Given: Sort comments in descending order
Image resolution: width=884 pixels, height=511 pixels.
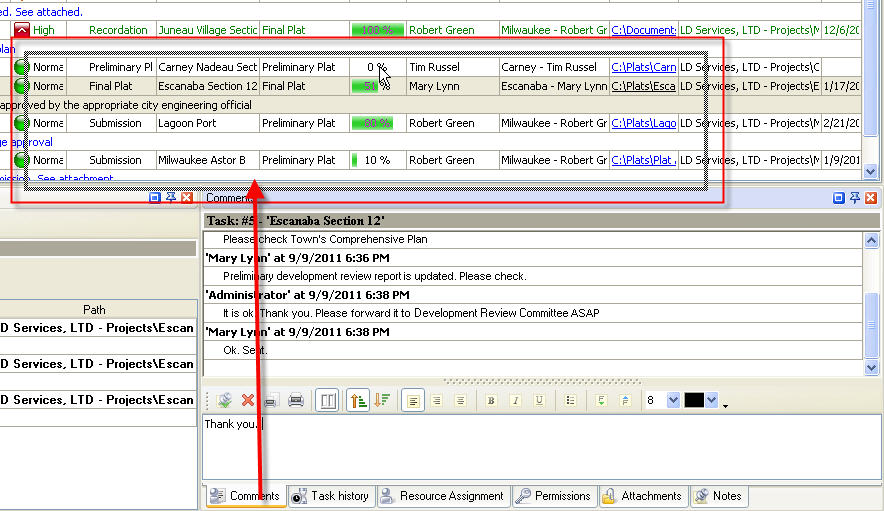Looking at the screenshot, I should click(382, 400).
